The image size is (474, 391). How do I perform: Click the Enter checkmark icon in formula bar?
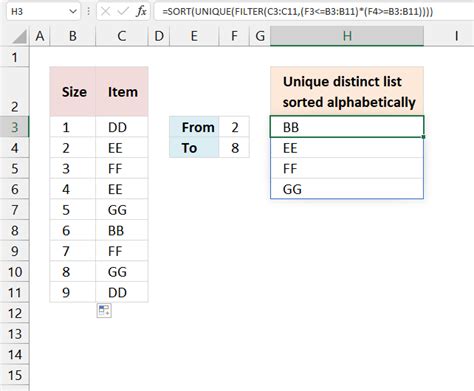(x=123, y=12)
